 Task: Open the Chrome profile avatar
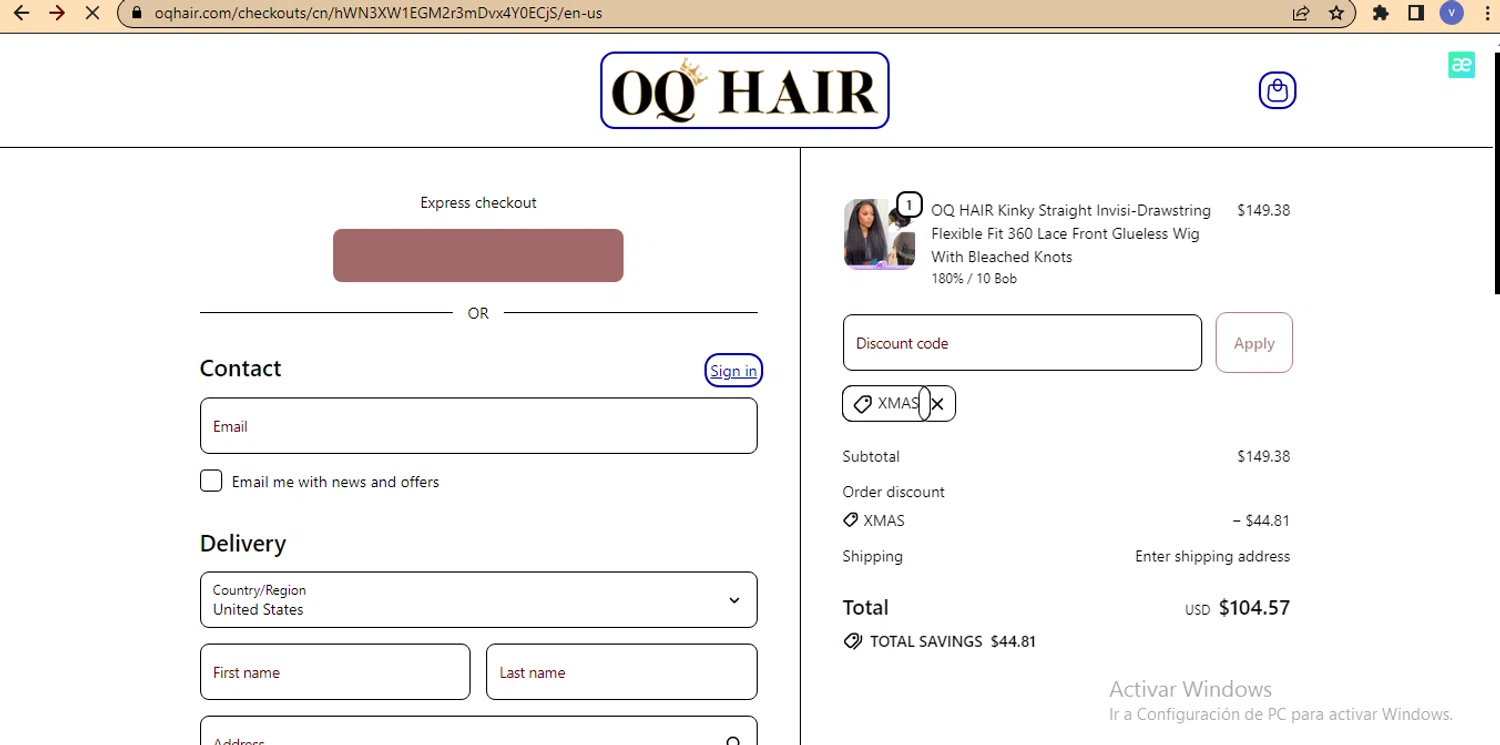1451,14
